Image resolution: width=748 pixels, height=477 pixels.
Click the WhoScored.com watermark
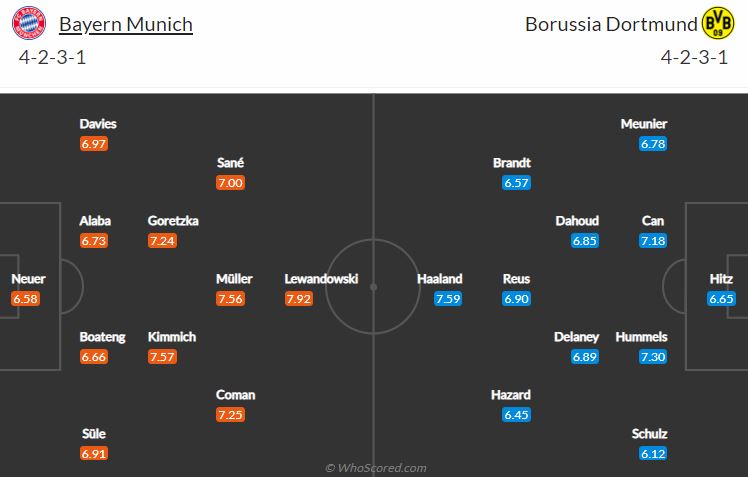point(375,468)
